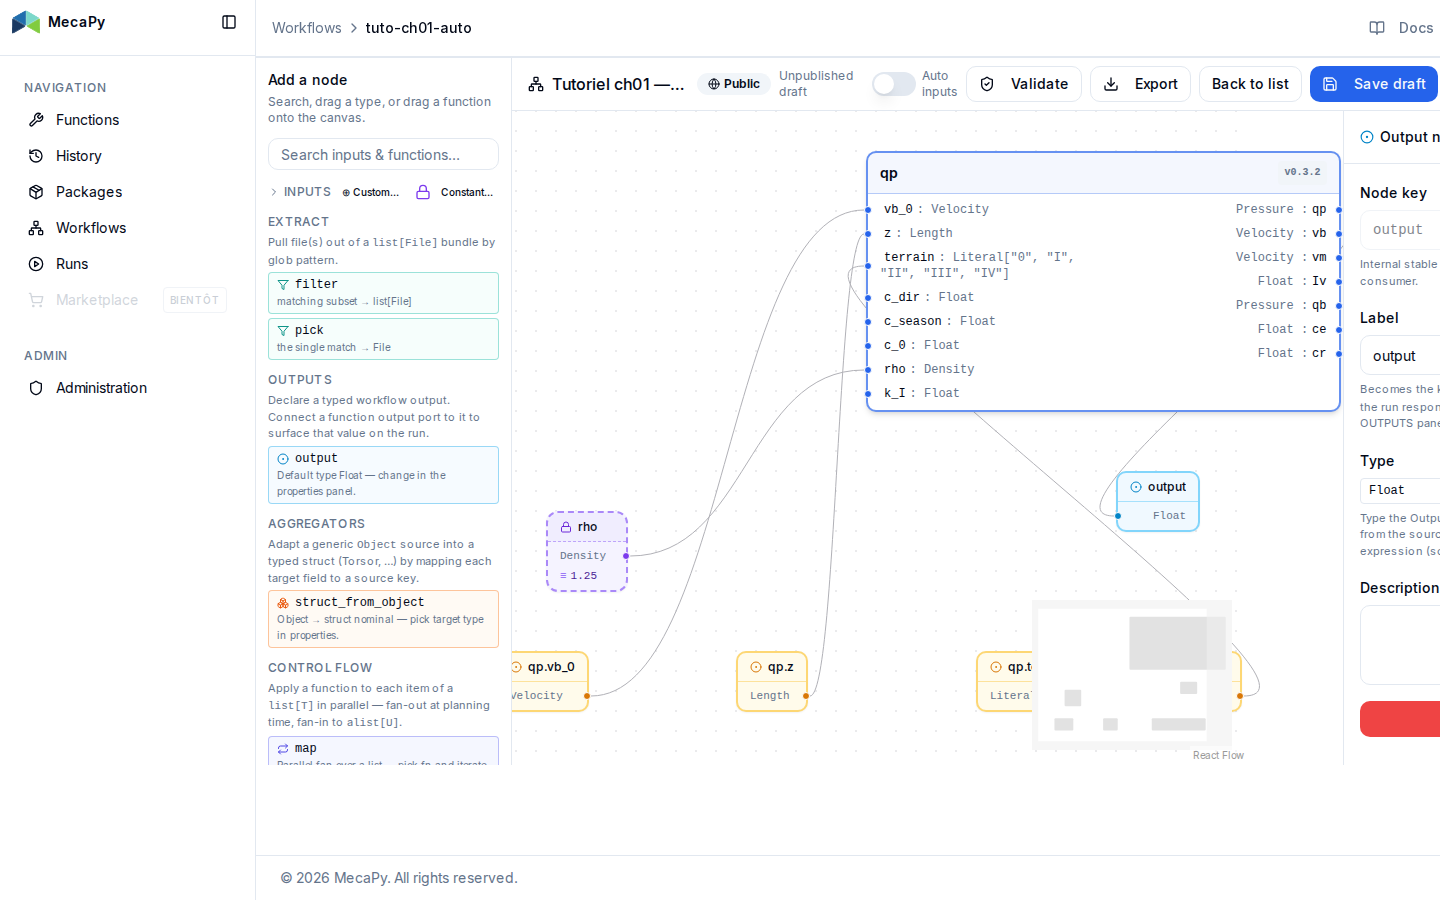1440x900 pixels.
Task: Click the Save draft button
Action: (x=1375, y=84)
